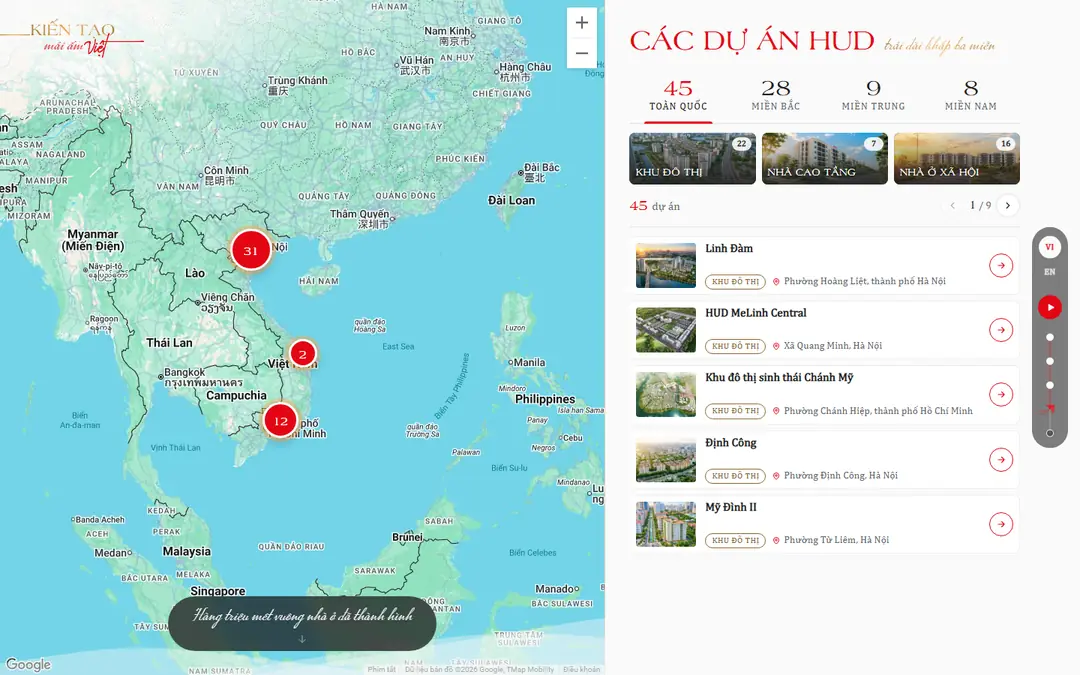Click the Linh Đàm project title
This screenshot has height=675, width=1080.
pyautogui.click(x=729, y=249)
